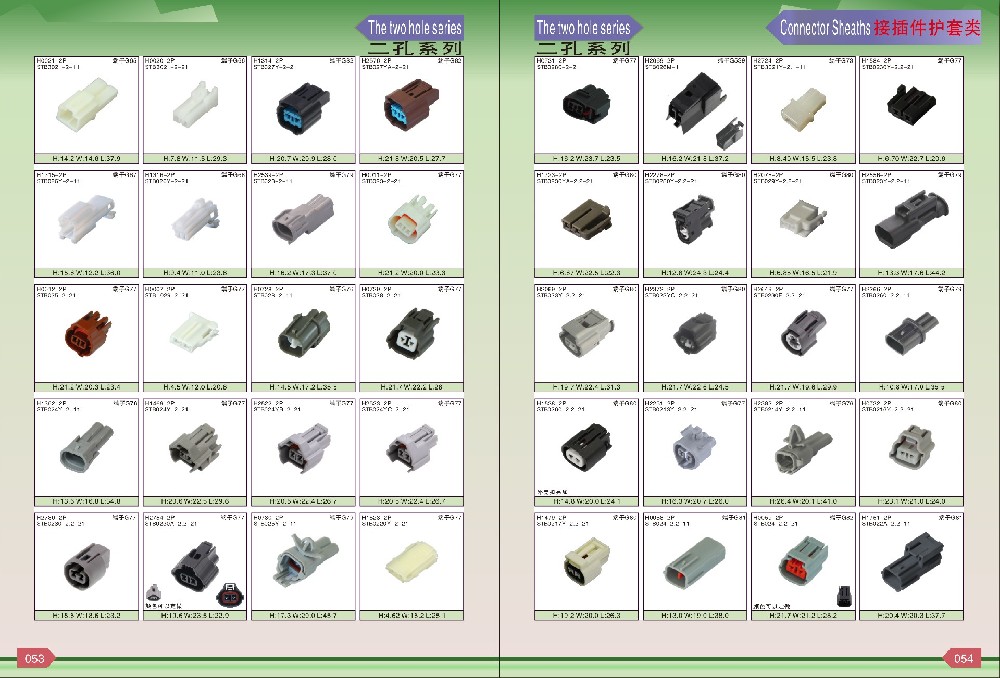Click the dimensions label H:17.3 W:20.0 L:48.7
Image resolution: width=1000 pixels, height=678 pixels.
[x=303, y=615]
